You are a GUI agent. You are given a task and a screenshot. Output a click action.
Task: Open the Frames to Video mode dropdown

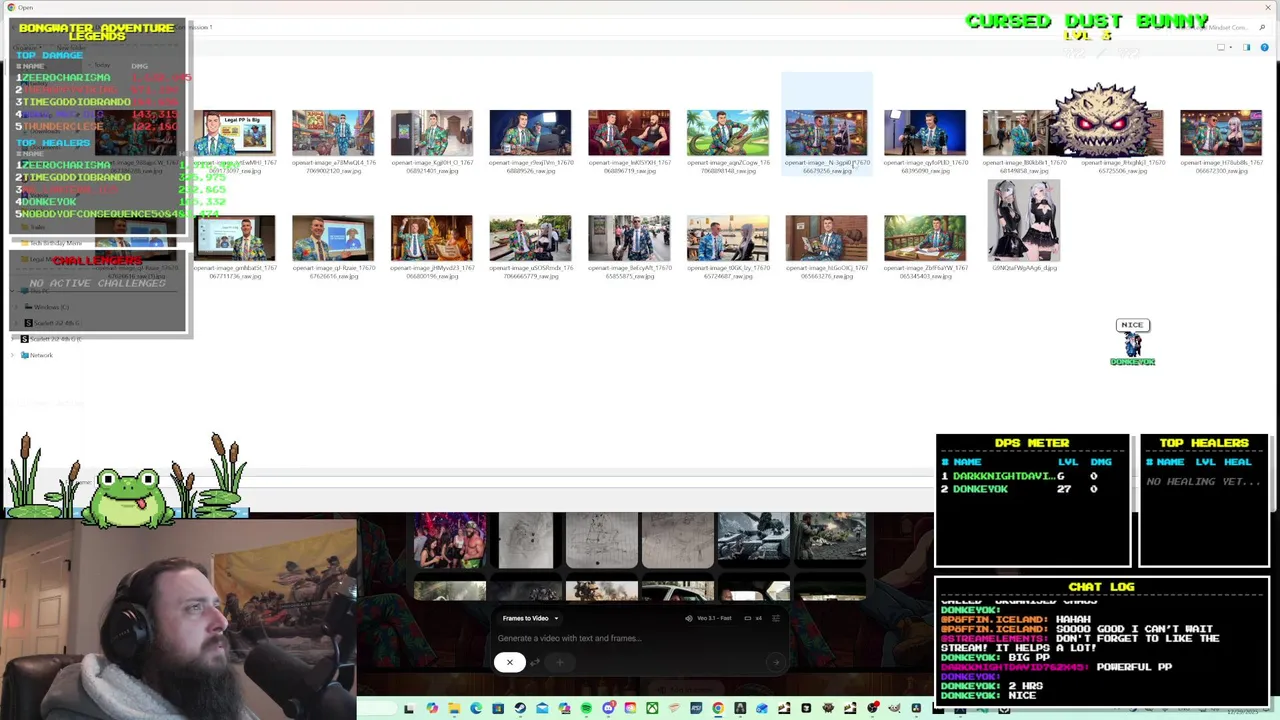pyautogui.click(x=529, y=618)
